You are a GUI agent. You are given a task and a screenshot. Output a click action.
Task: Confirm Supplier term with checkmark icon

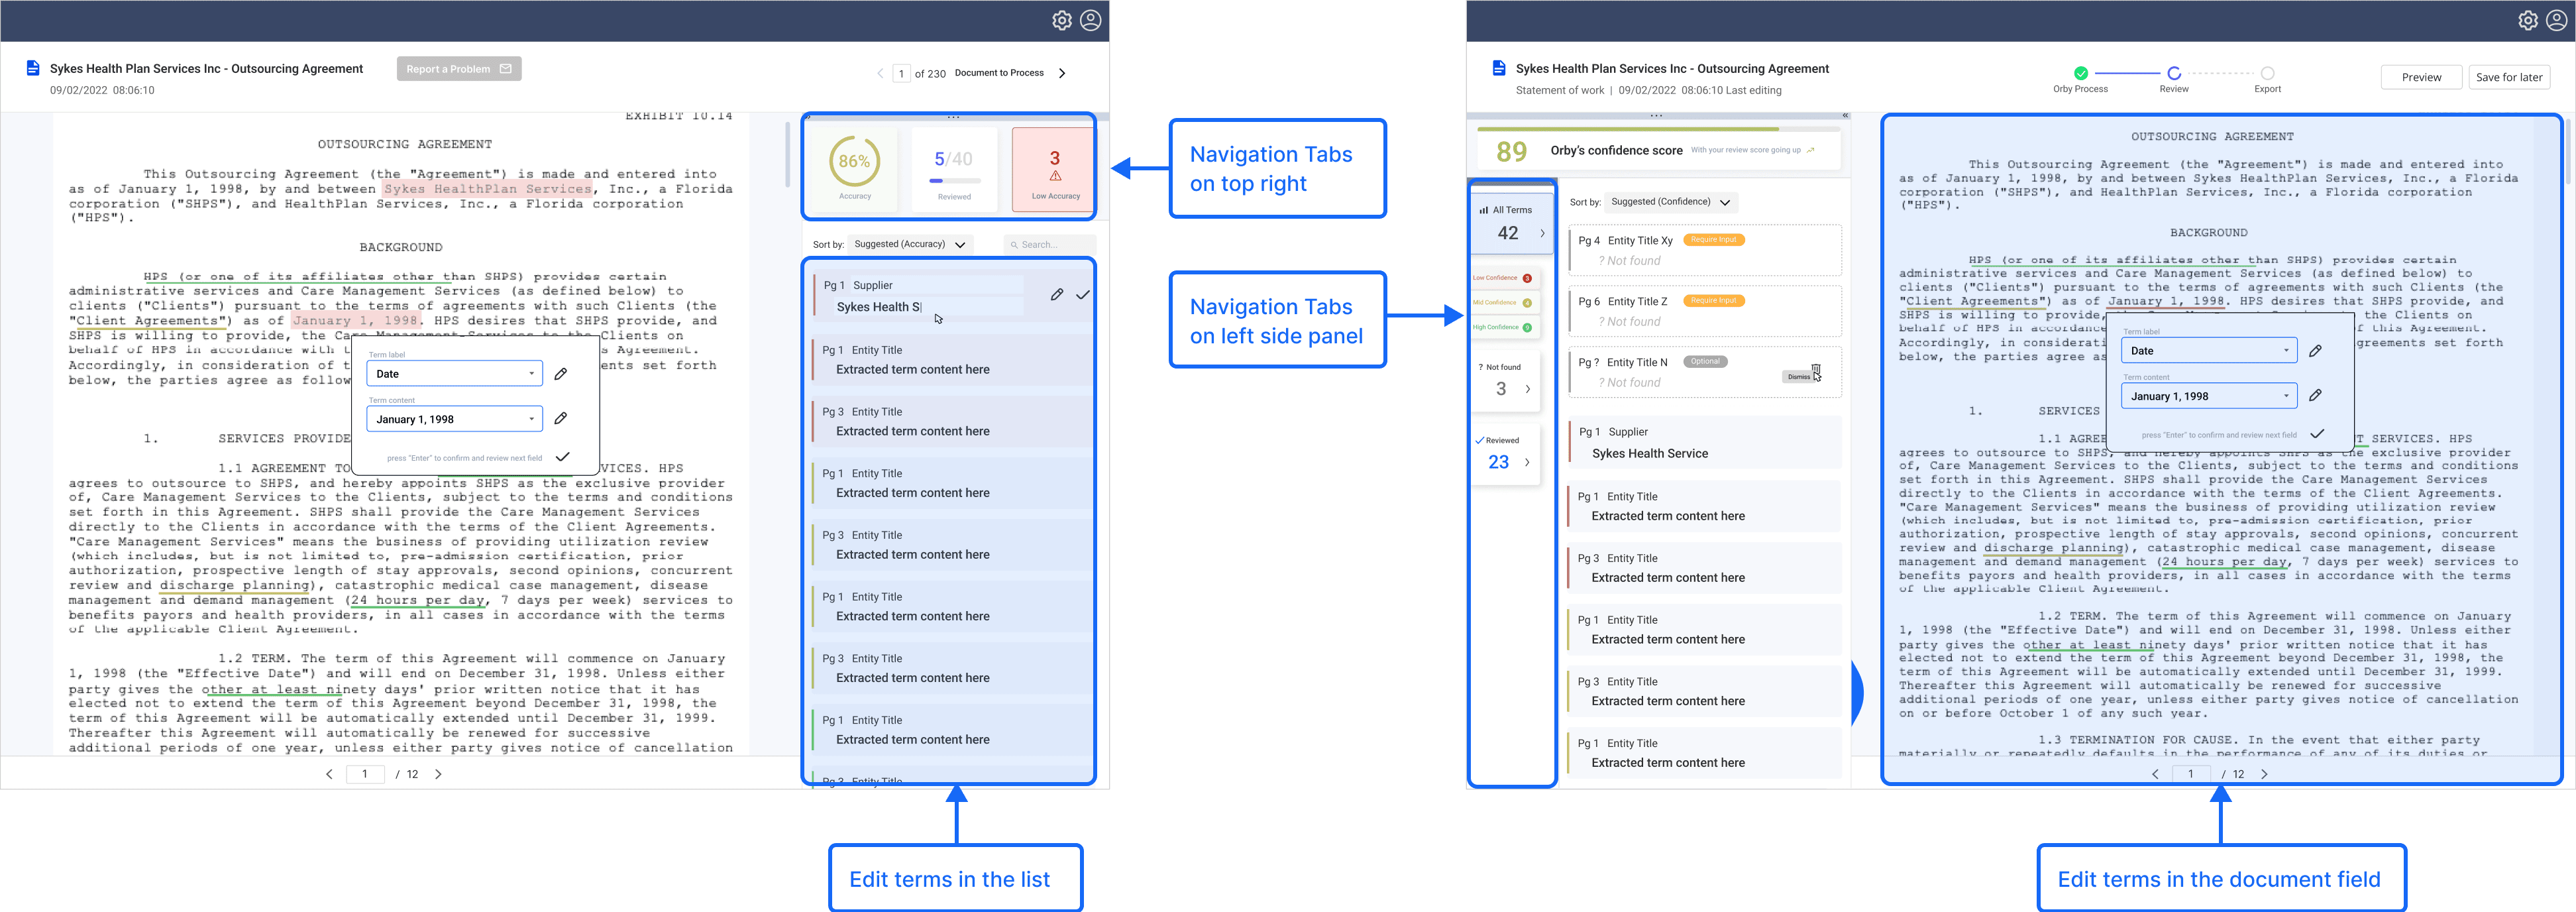pyautogui.click(x=1082, y=295)
